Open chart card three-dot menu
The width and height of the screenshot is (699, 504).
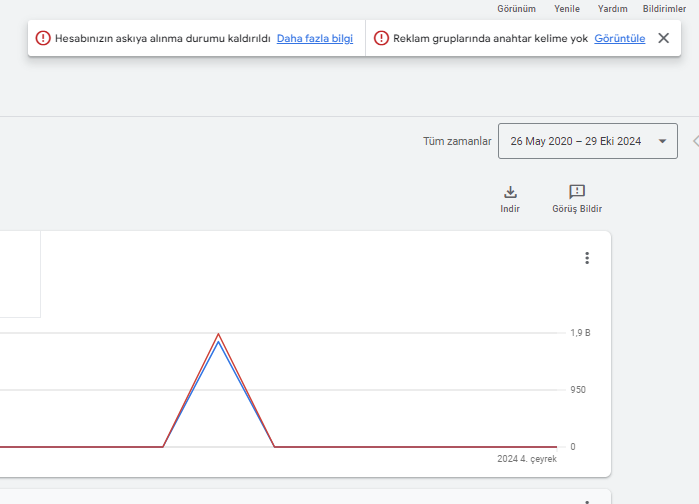pyautogui.click(x=587, y=258)
